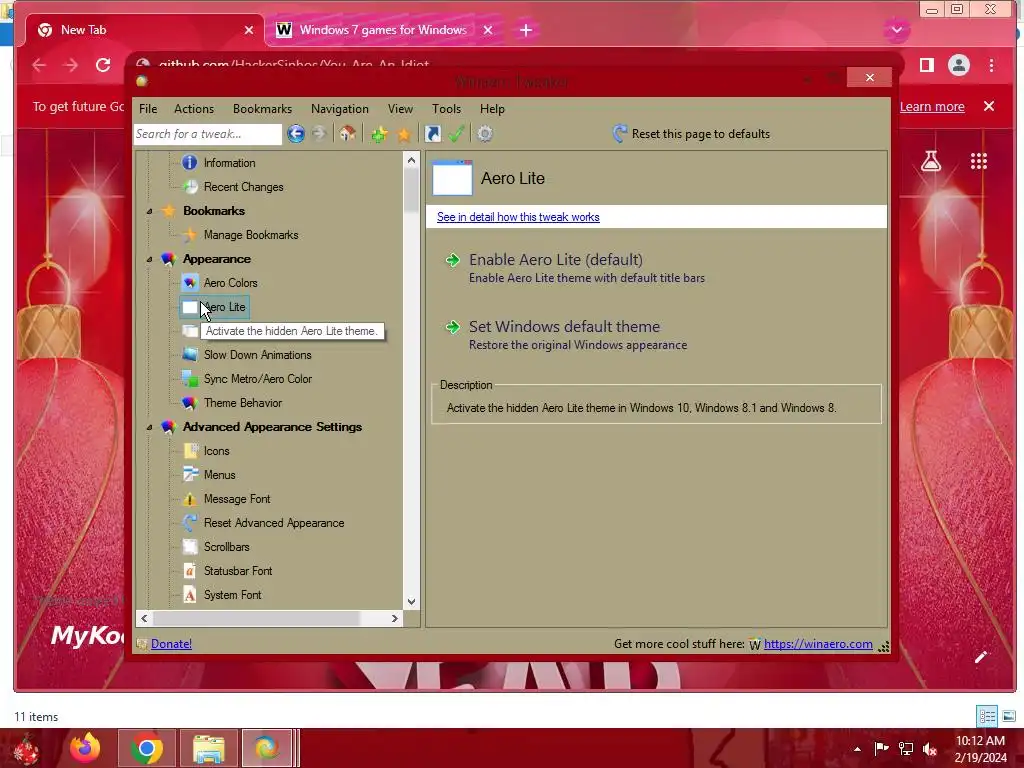Select the Information tree item
Image resolution: width=1024 pixels, height=768 pixels.
[x=229, y=163]
